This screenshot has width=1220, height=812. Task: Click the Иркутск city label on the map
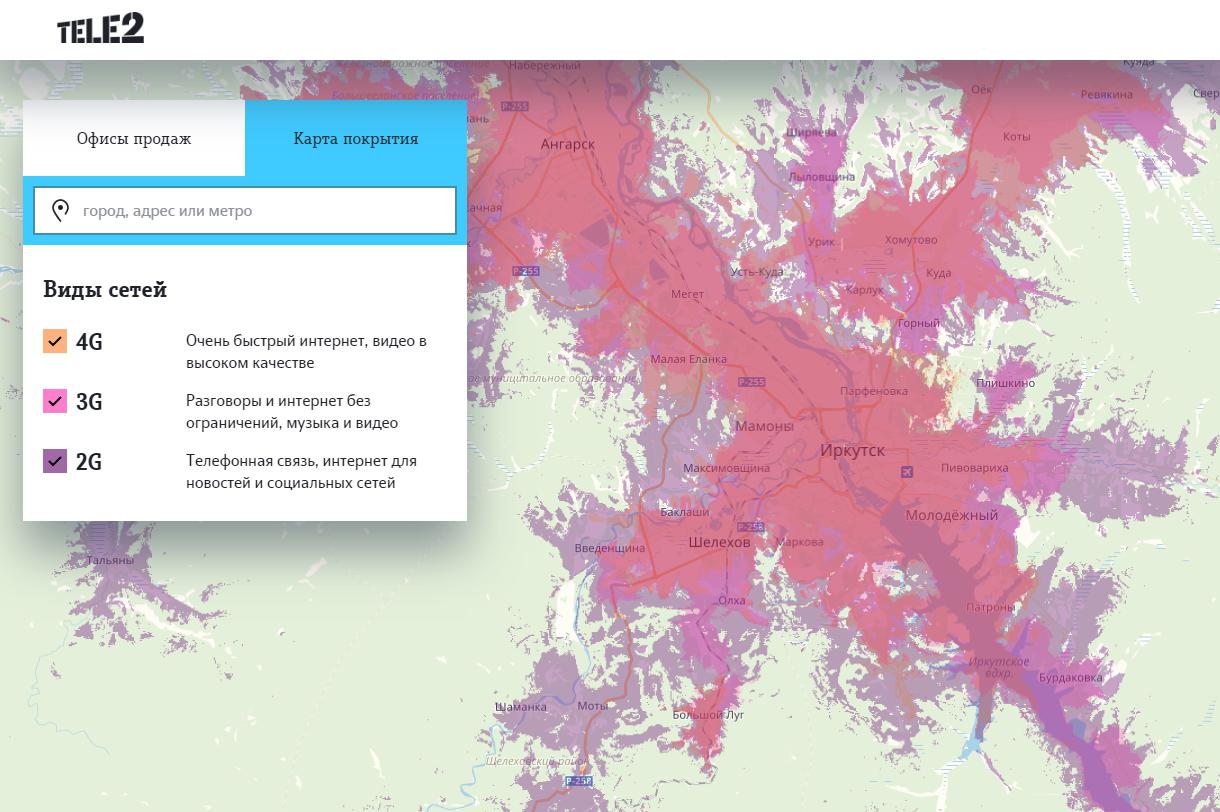(x=852, y=450)
